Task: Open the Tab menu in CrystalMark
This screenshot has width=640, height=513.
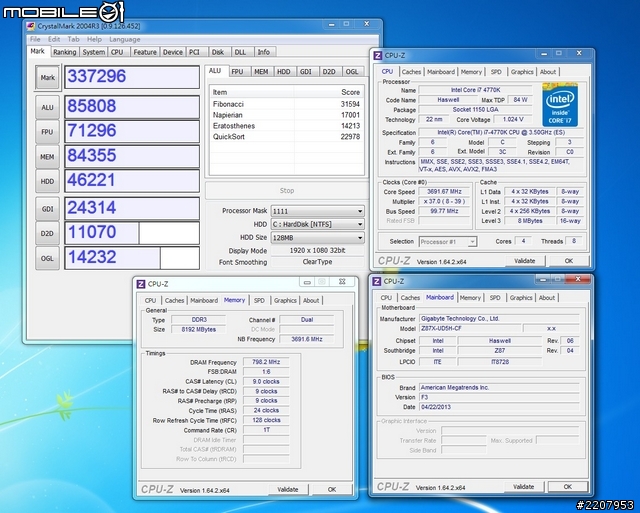Action: pyautogui.click(x=73, y=39)
